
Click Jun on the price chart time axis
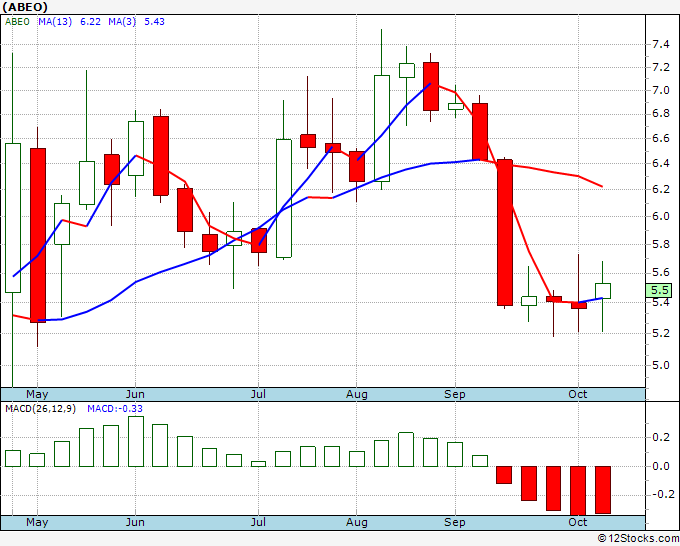click(x=135, y=394)
